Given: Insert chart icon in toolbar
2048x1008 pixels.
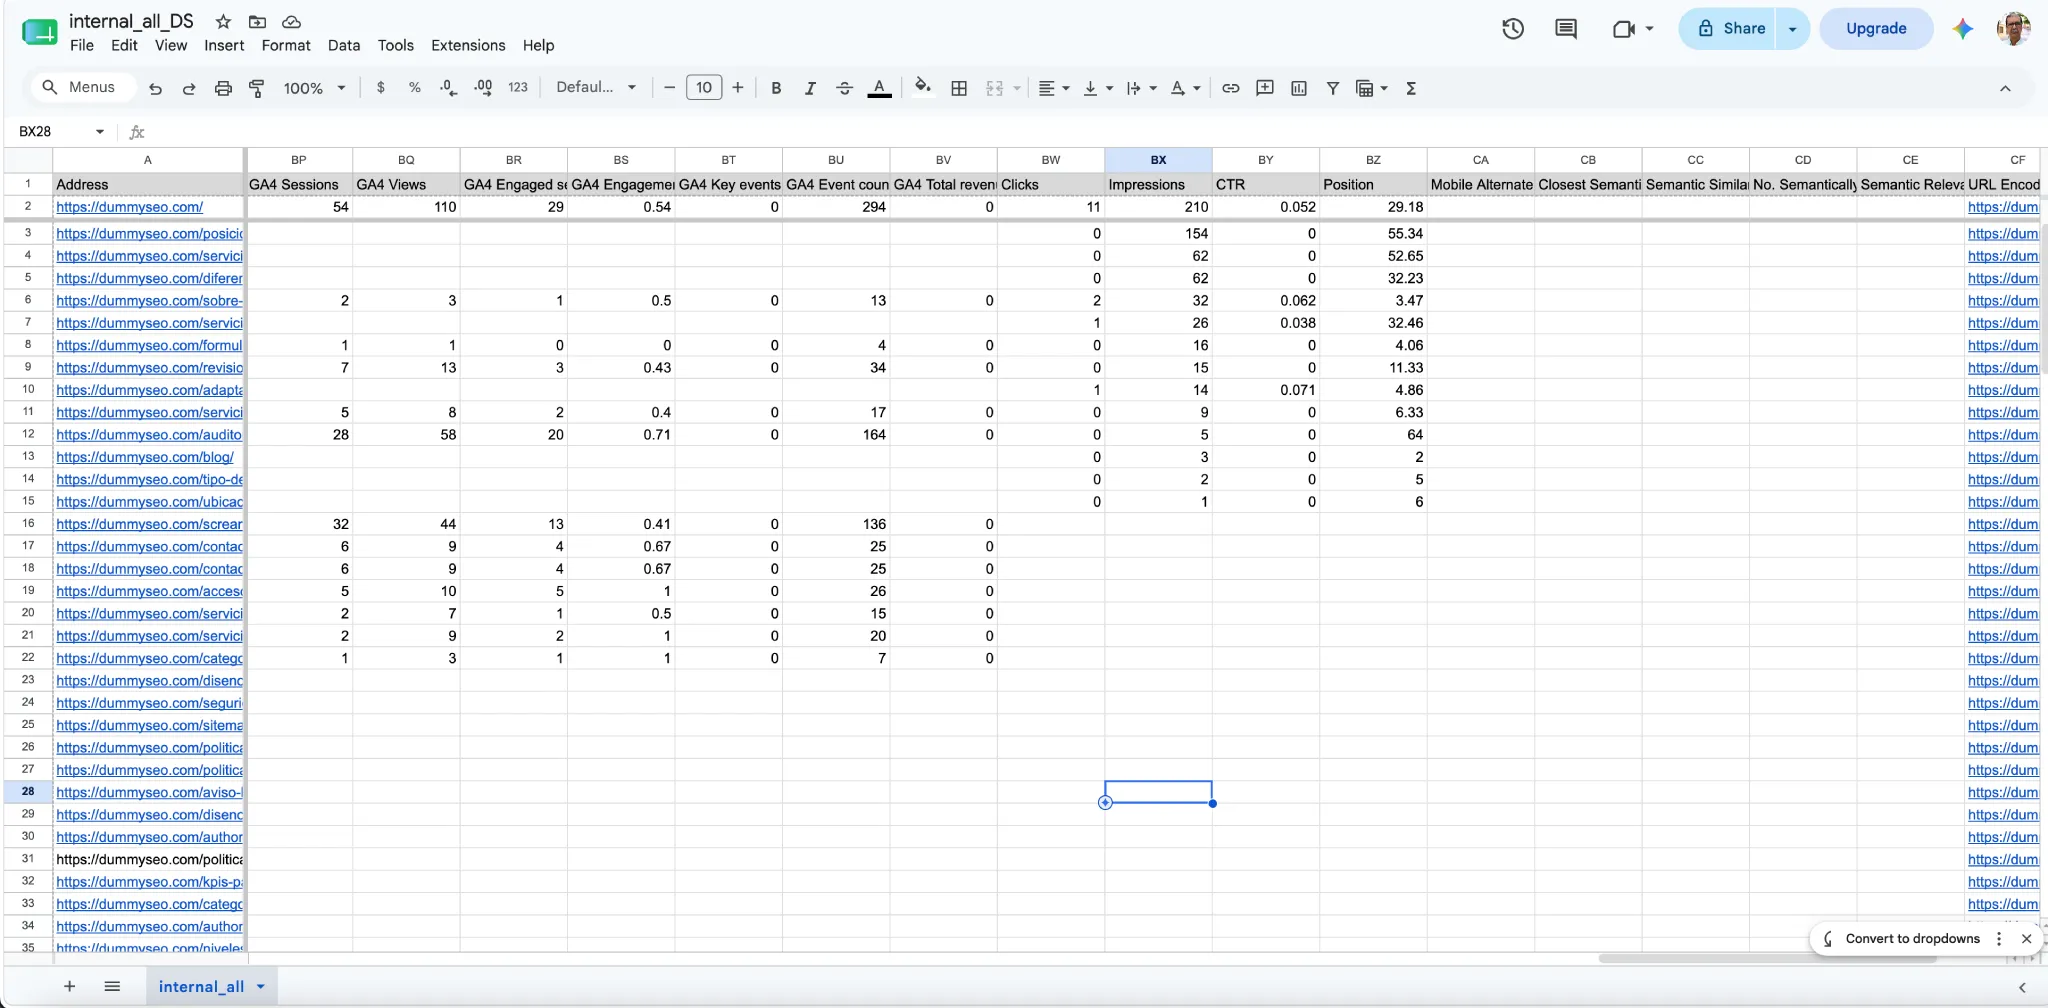Looking at the screenshot, I should click(x=1299, y=88).
